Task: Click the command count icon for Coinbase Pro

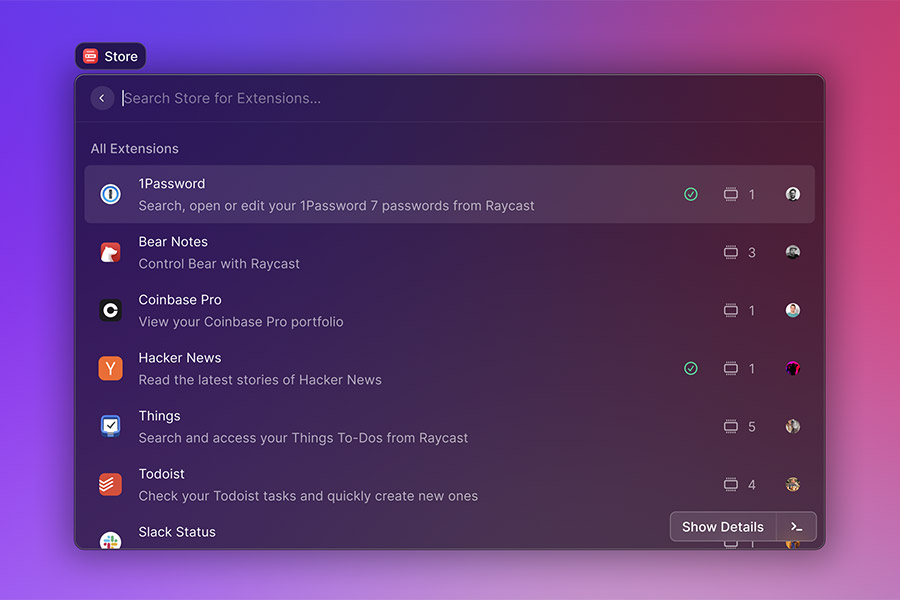Action: (731, 310)
